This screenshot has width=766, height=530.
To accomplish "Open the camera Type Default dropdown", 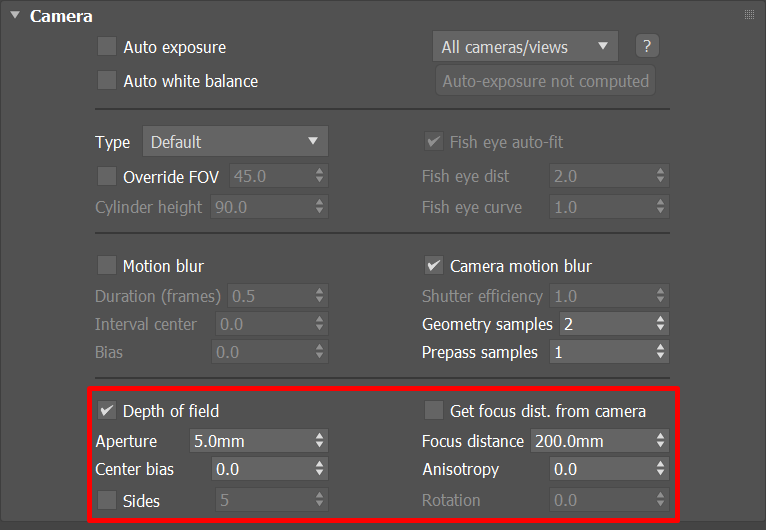I will pyautogui.click(x=235, y=142).
